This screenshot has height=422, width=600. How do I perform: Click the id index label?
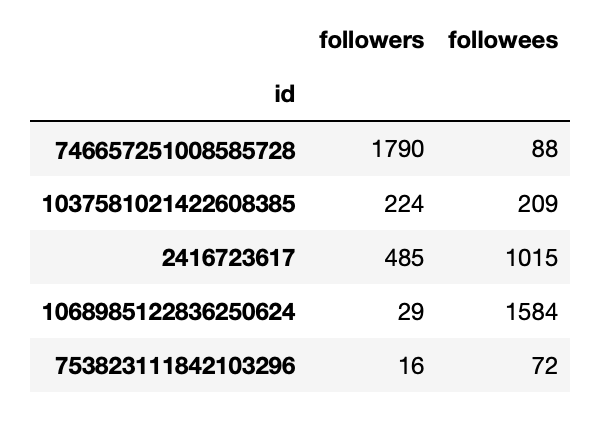pos(284,95)
